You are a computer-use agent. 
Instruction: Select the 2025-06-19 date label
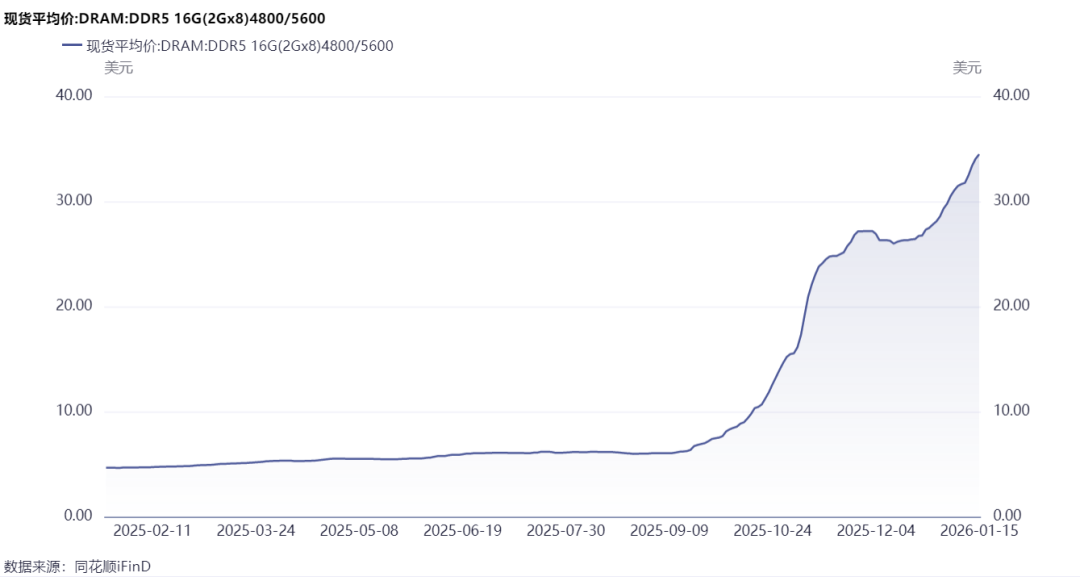462,531
